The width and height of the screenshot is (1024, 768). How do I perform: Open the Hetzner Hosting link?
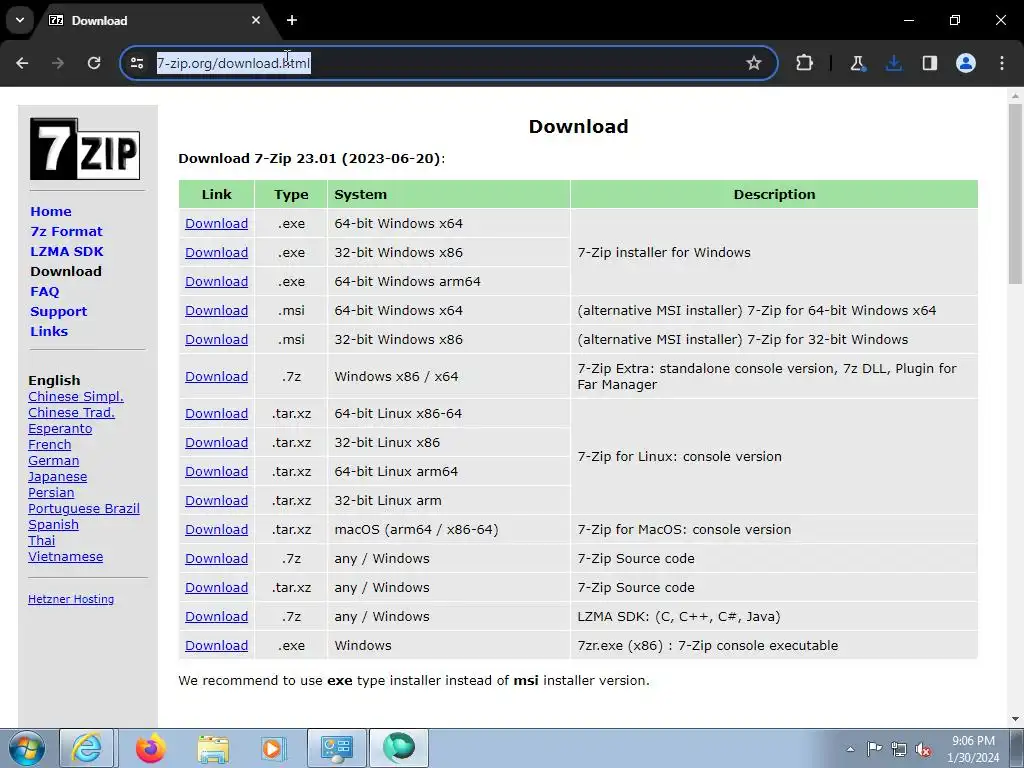coord(71,599)
